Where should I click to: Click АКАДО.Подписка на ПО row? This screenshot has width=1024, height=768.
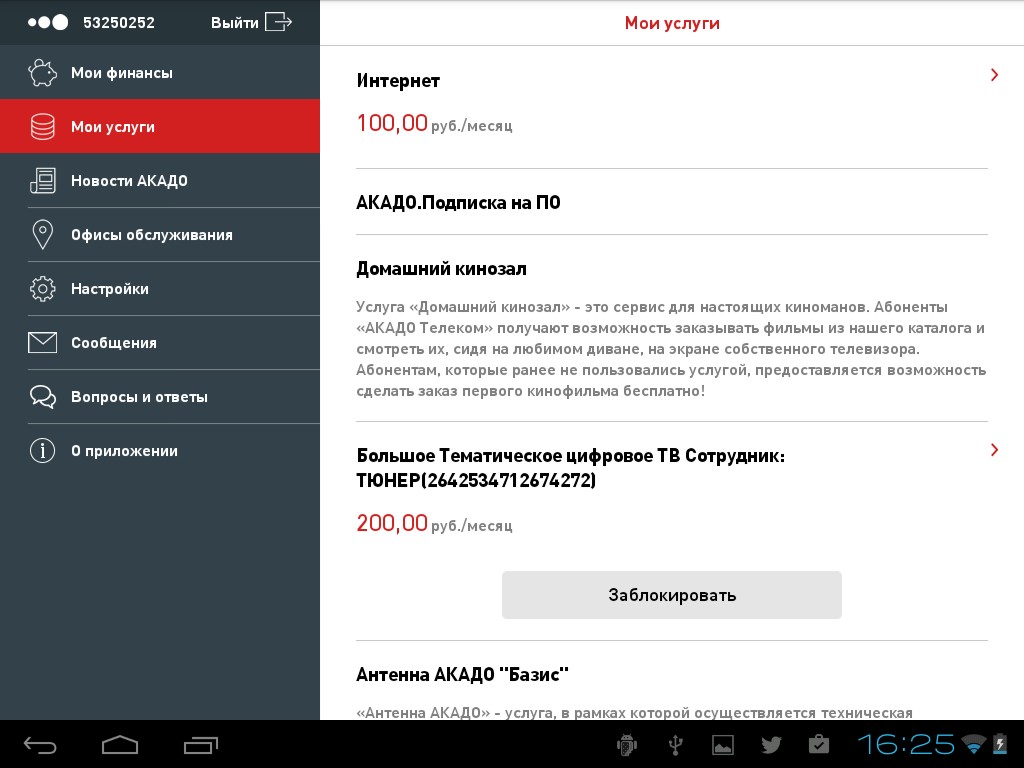click(x=671, y=202)
